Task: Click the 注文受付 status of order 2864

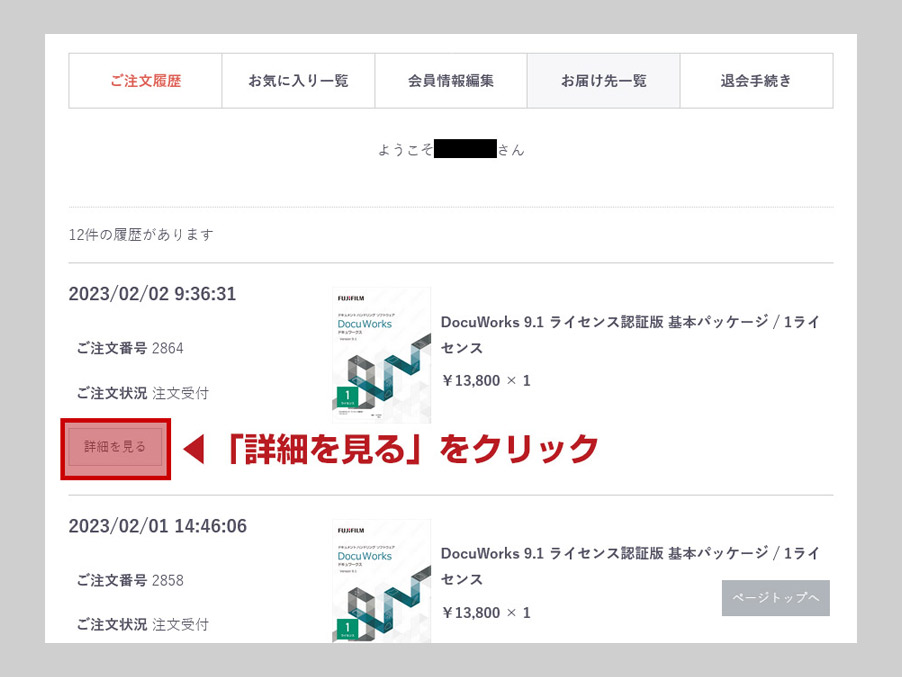Action: [x=180, y=393]
